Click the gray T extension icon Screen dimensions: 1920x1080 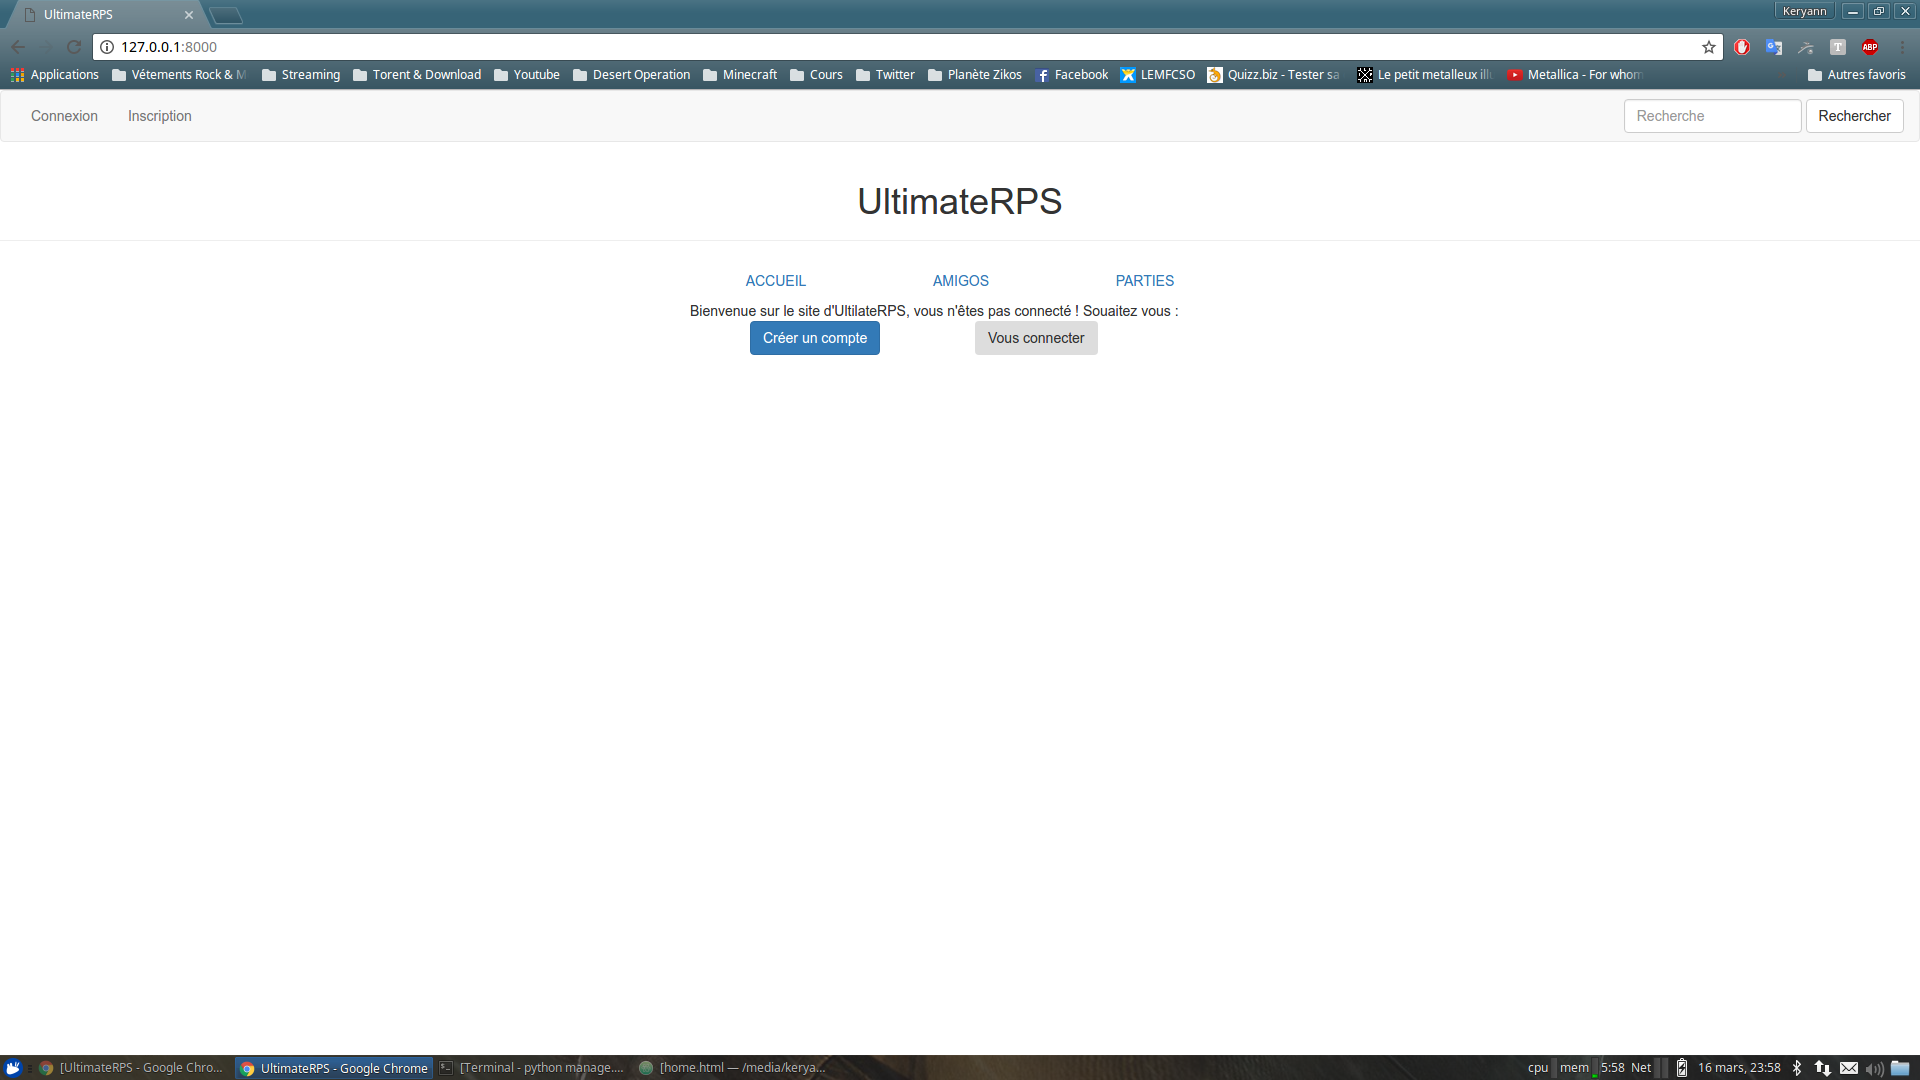[x=1838, y=47]
